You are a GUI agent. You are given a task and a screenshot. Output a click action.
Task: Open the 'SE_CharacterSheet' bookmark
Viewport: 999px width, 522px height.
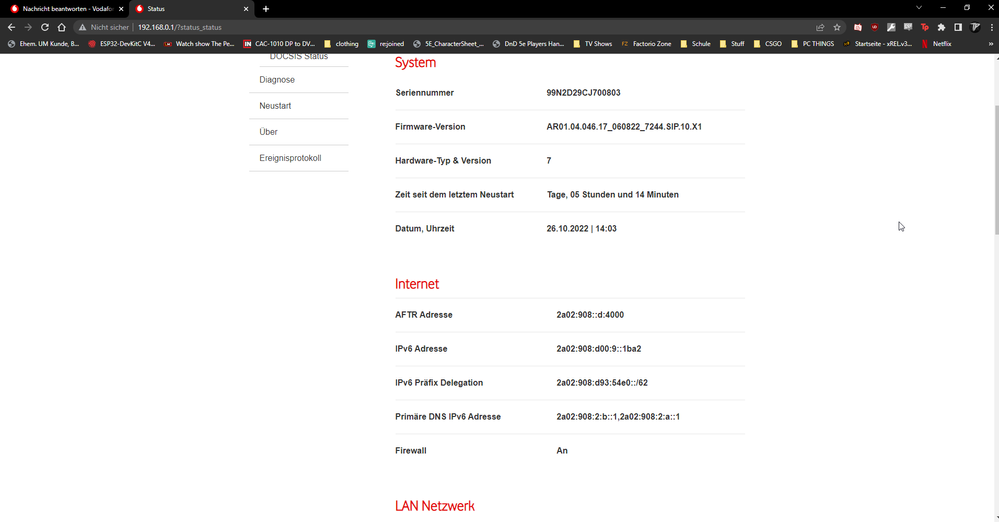448,44
